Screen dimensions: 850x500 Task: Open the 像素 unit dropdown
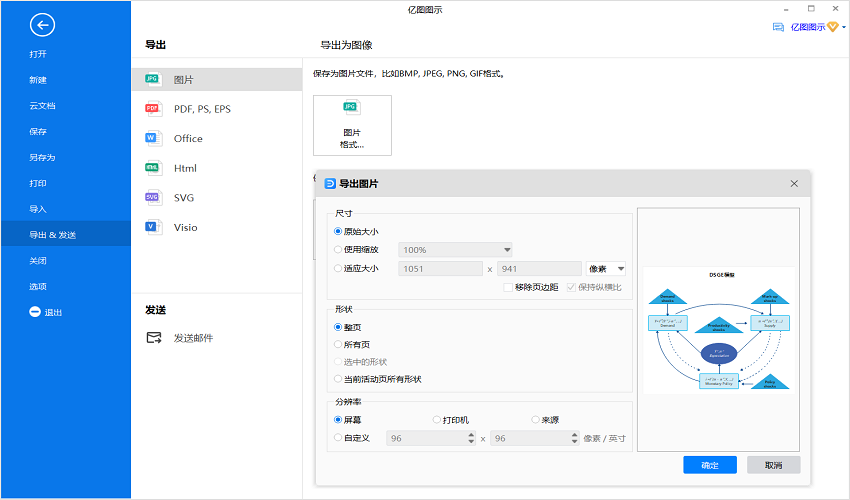(606, 268)
